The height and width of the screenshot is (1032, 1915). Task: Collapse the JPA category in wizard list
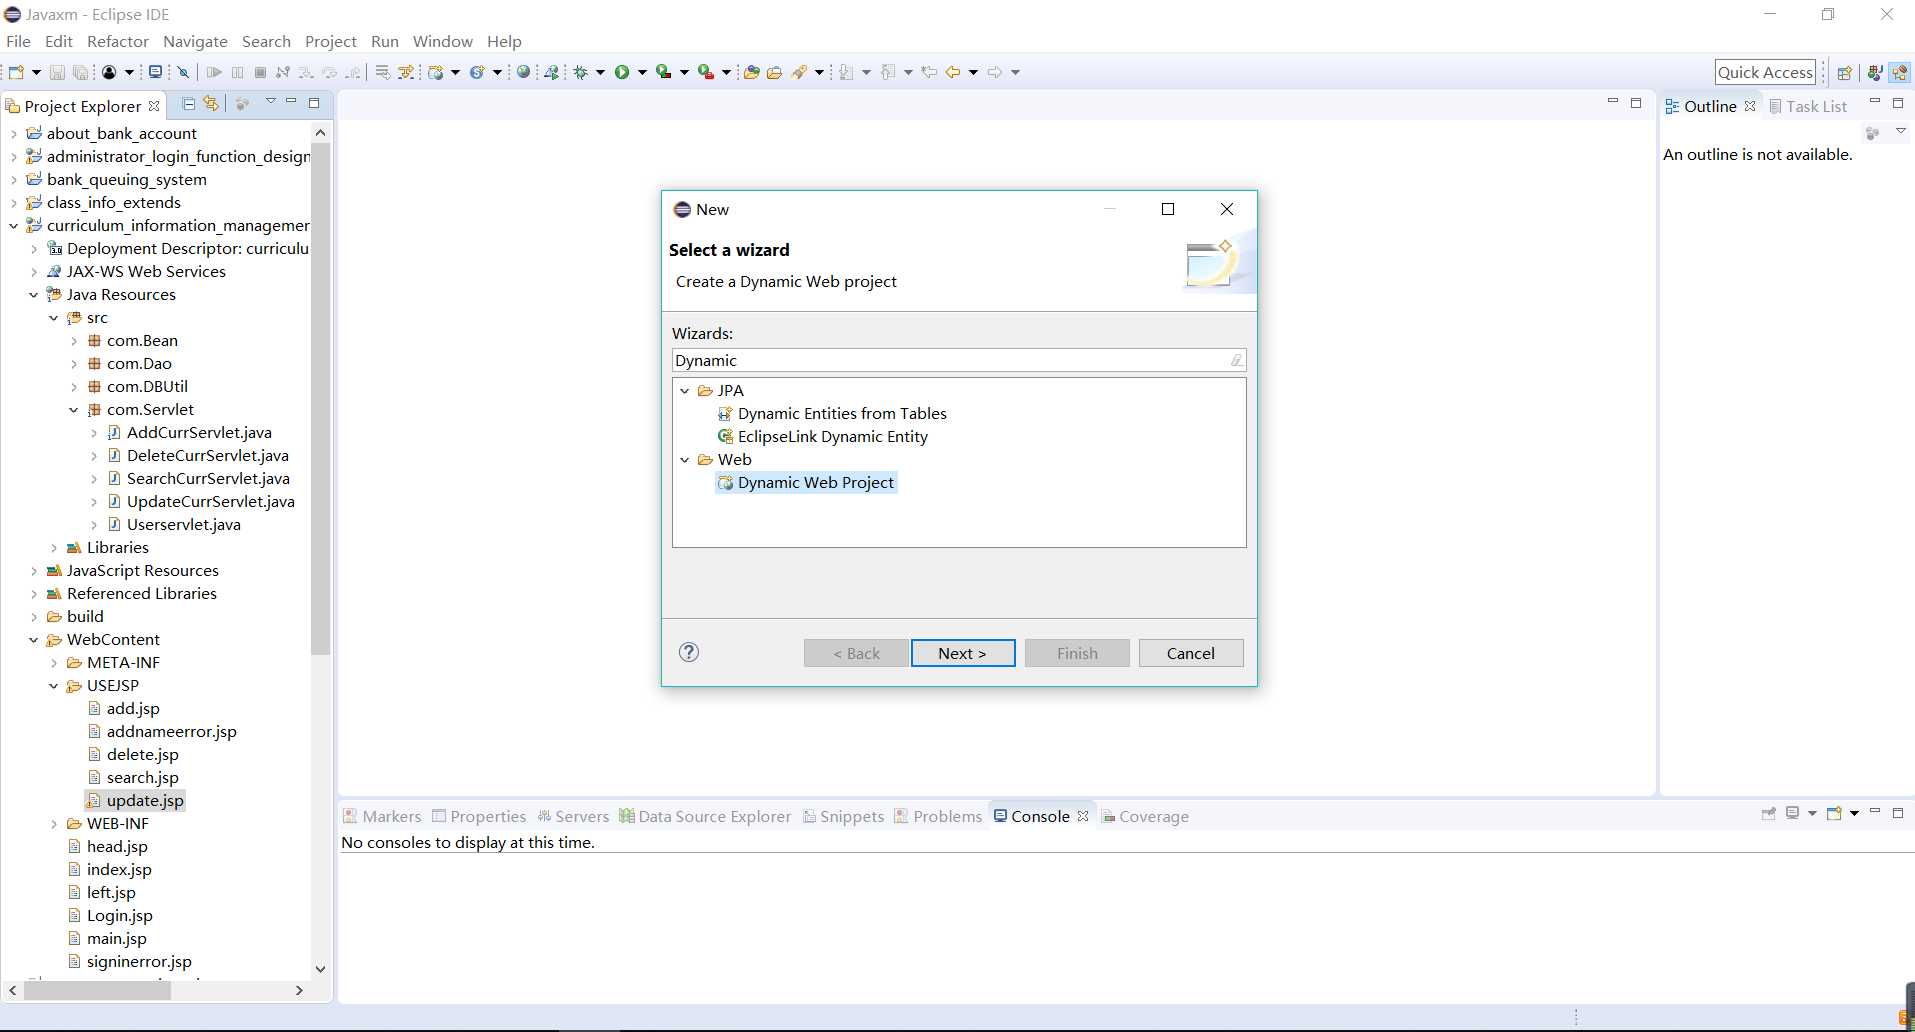tap(685, 391)
